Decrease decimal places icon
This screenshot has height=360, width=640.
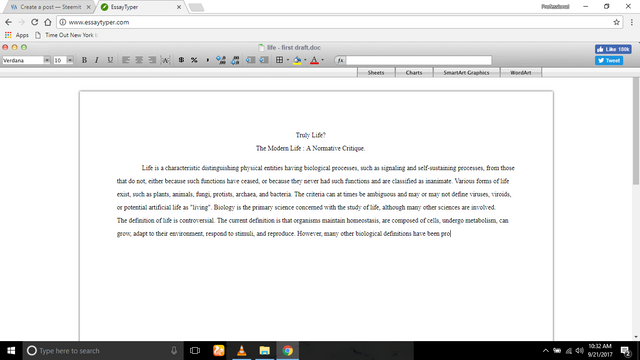click(235, 60)
